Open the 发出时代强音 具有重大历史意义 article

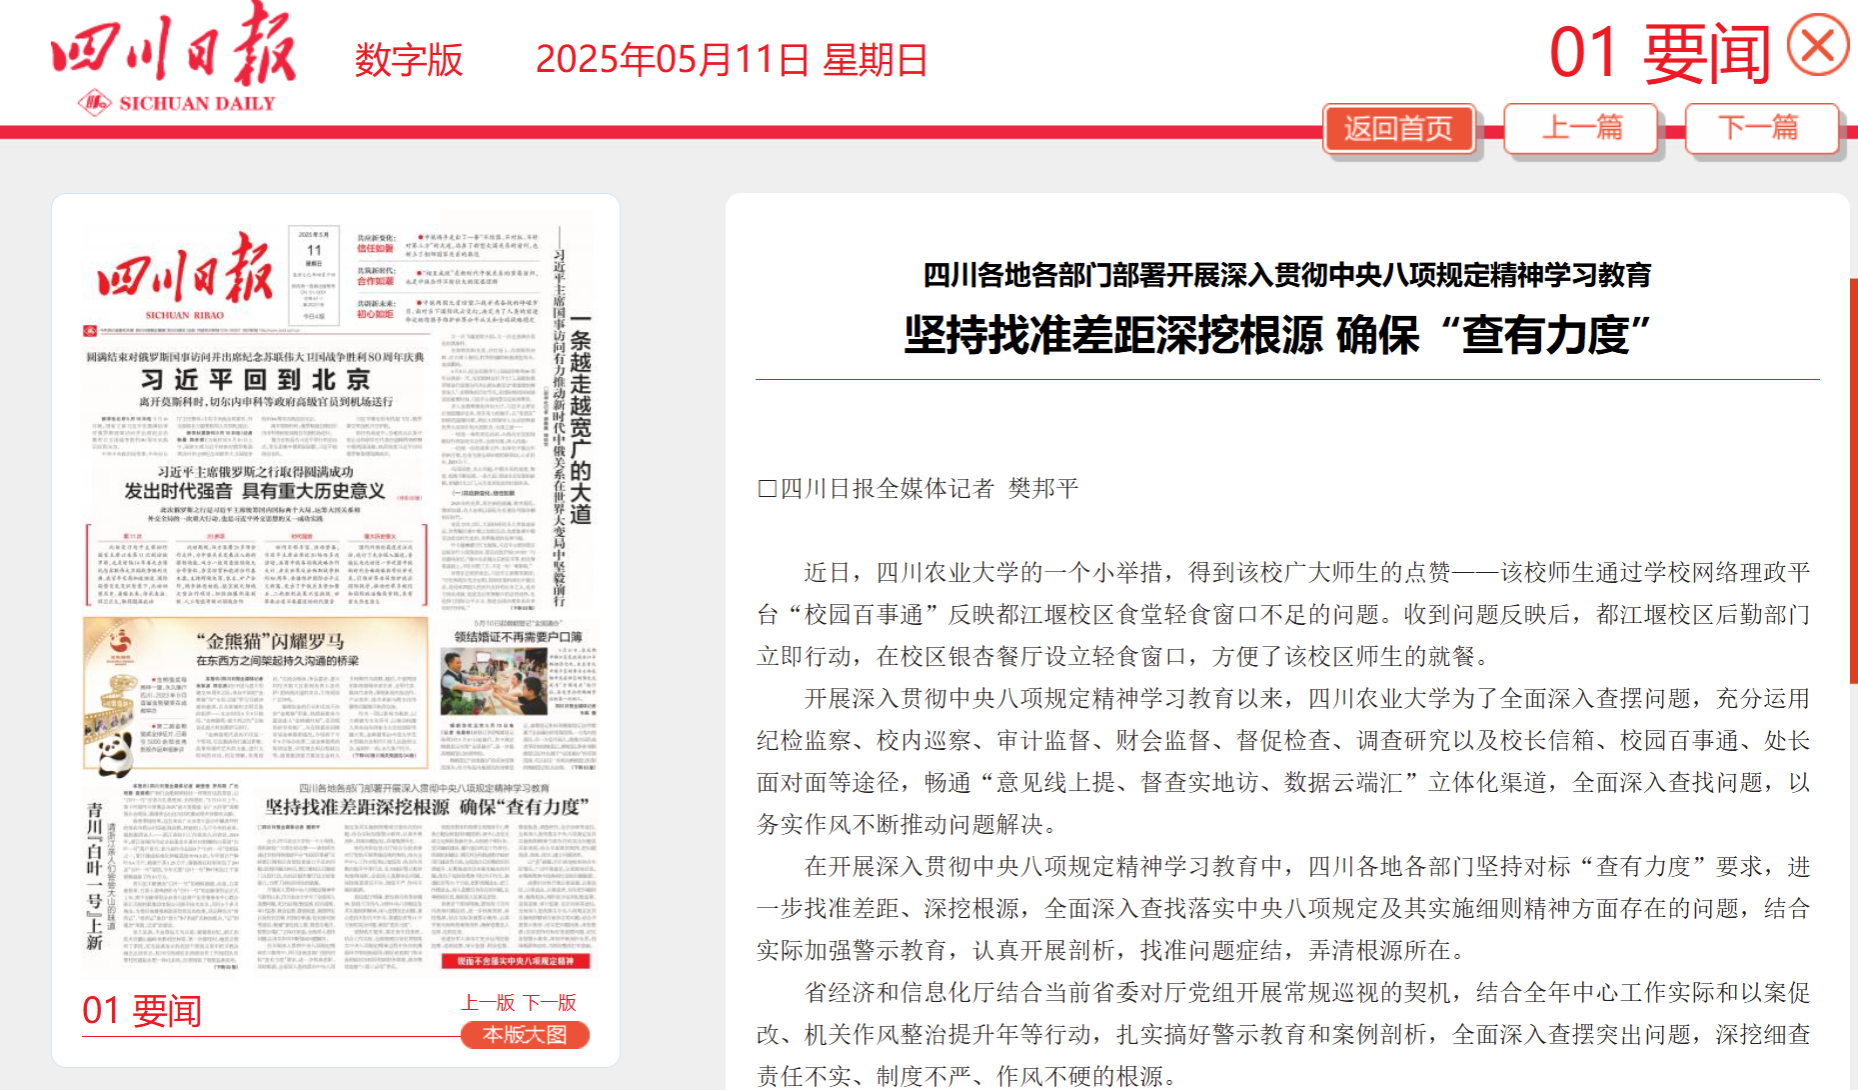click(254, 491)
